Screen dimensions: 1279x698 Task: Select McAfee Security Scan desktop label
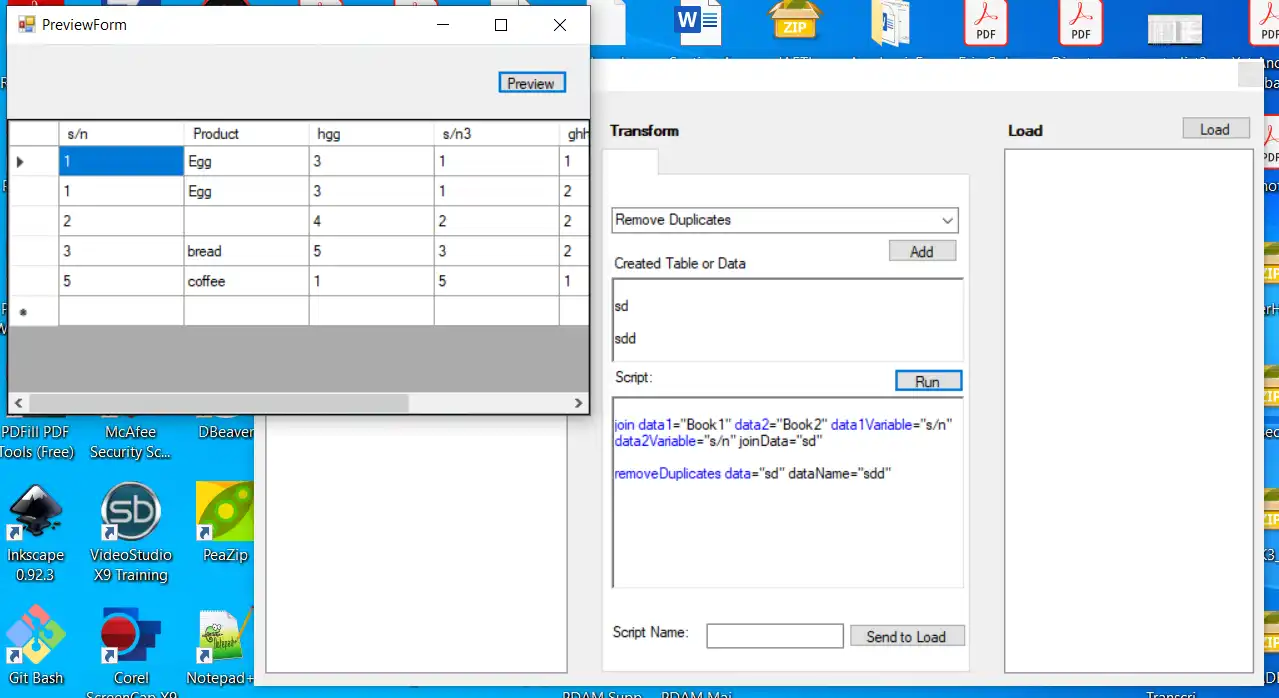pos(131,442)
